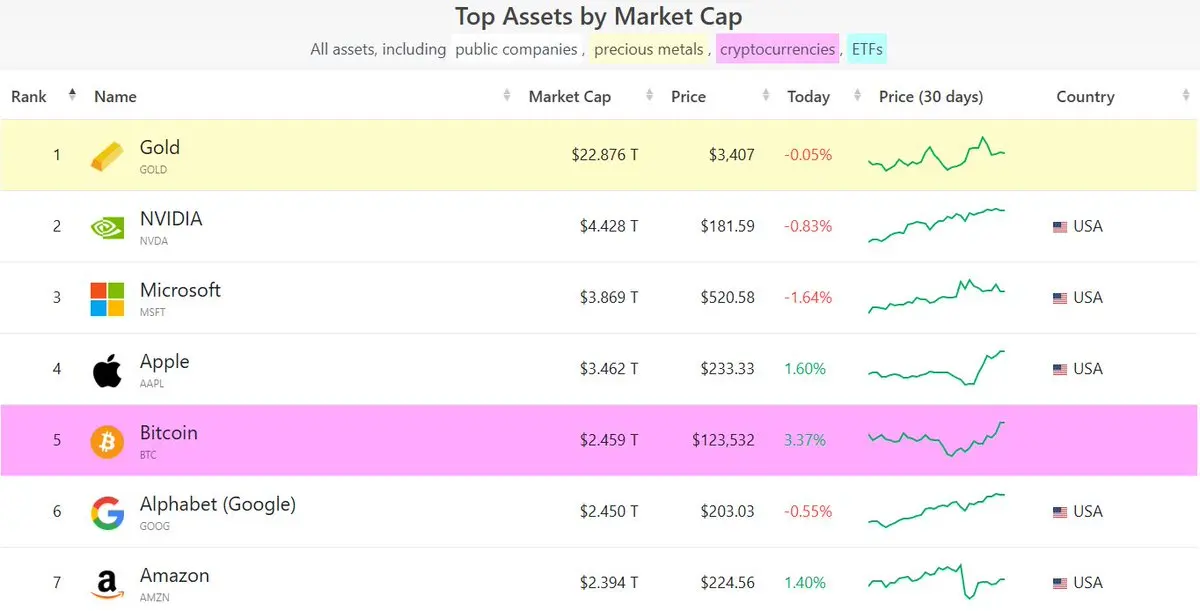1200x611 pixels.
Task: Click NVIDIA 30-day price chart
Action: pyautogui.click(x=937, y=225)
